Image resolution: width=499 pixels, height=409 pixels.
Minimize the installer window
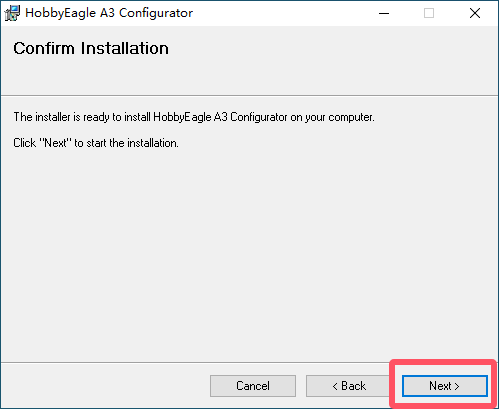pyautogui.click(x=384, y=13)
